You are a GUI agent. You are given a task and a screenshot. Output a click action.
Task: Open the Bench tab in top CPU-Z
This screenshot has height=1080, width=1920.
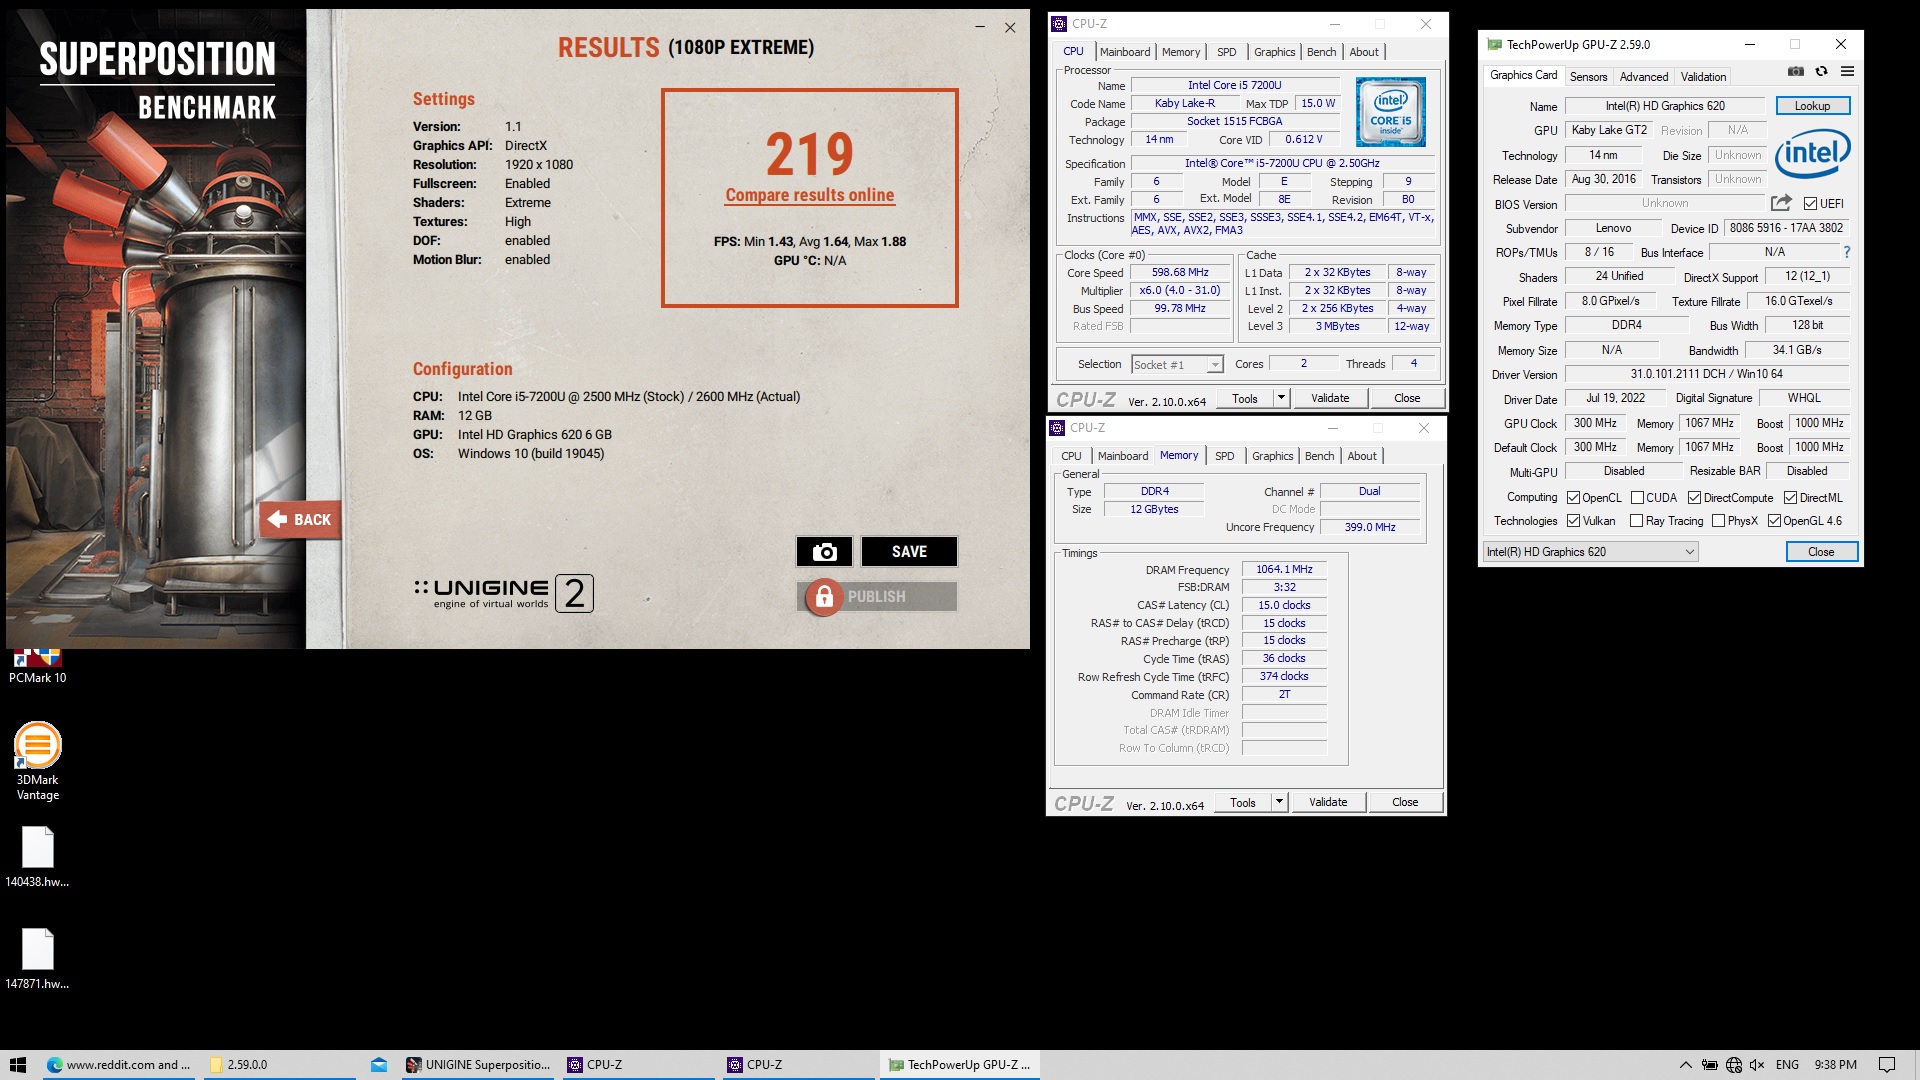tap(1321, 52)
